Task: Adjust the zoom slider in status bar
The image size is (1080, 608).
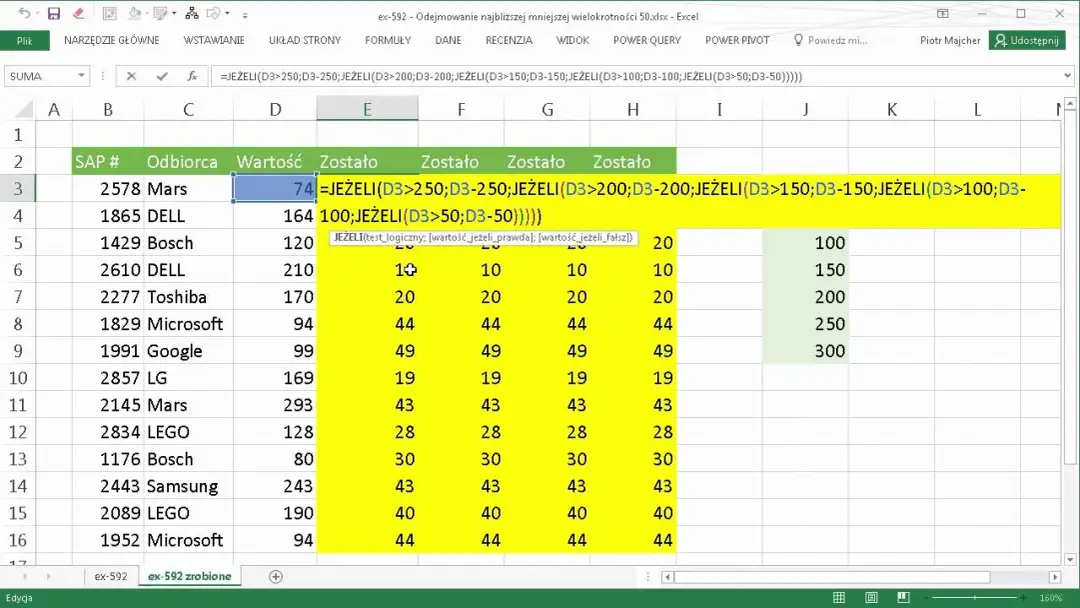Action: (x=975, y=598)
